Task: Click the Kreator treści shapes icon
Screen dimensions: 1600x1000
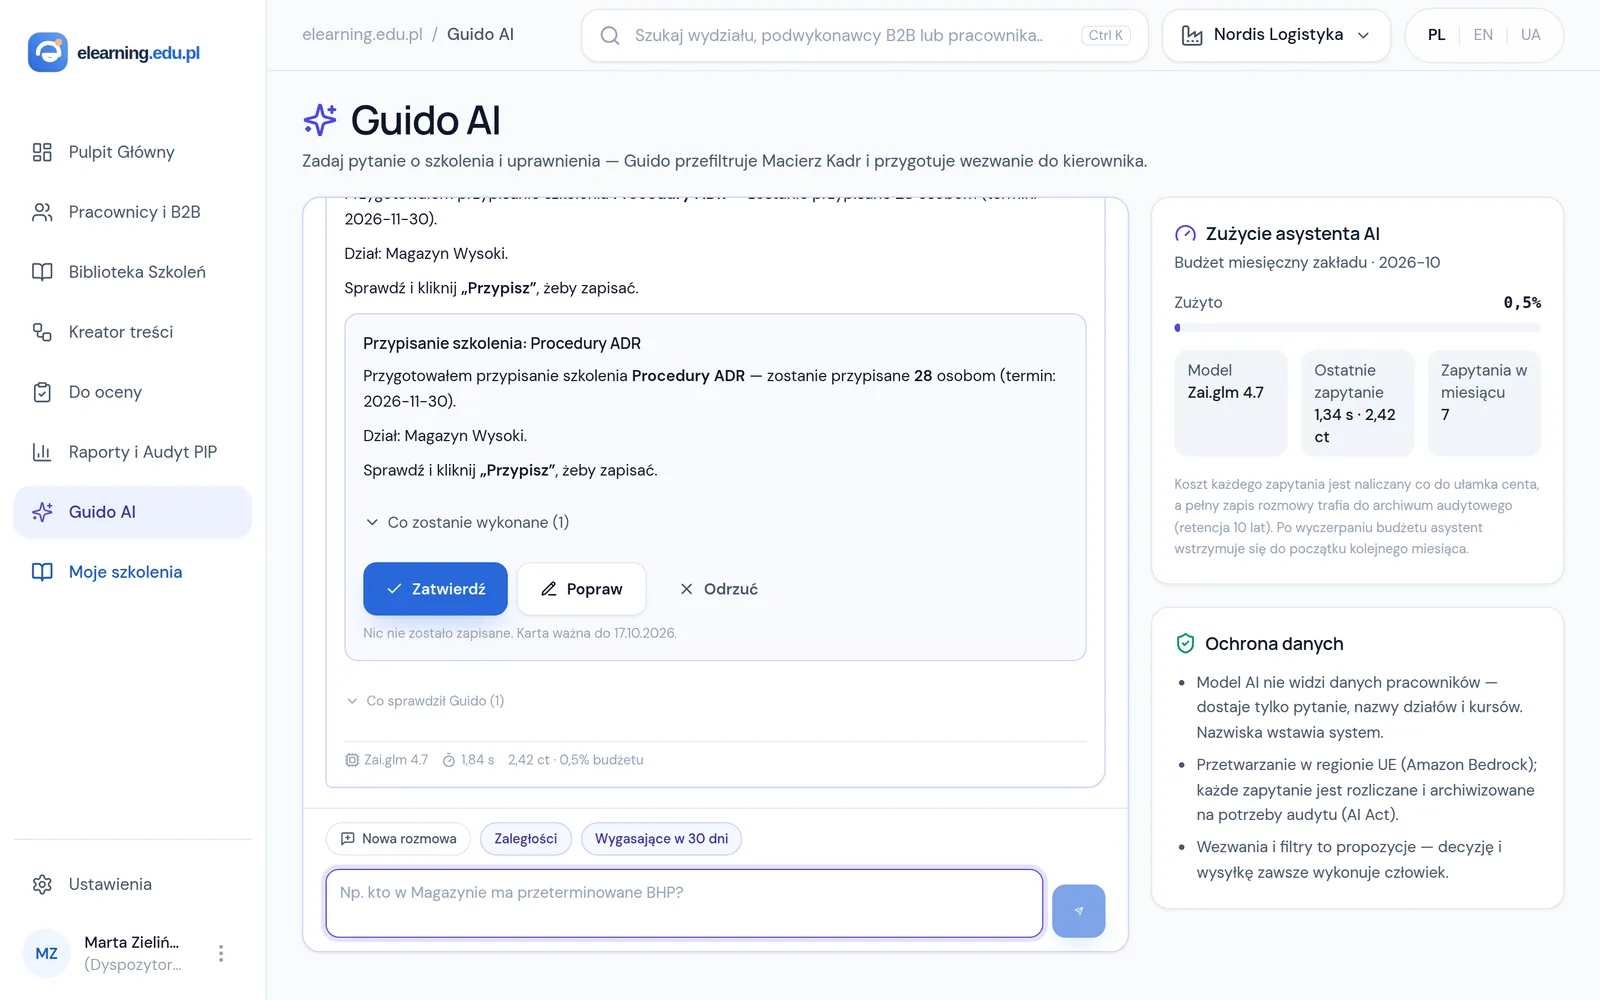Action: point(42,332)
